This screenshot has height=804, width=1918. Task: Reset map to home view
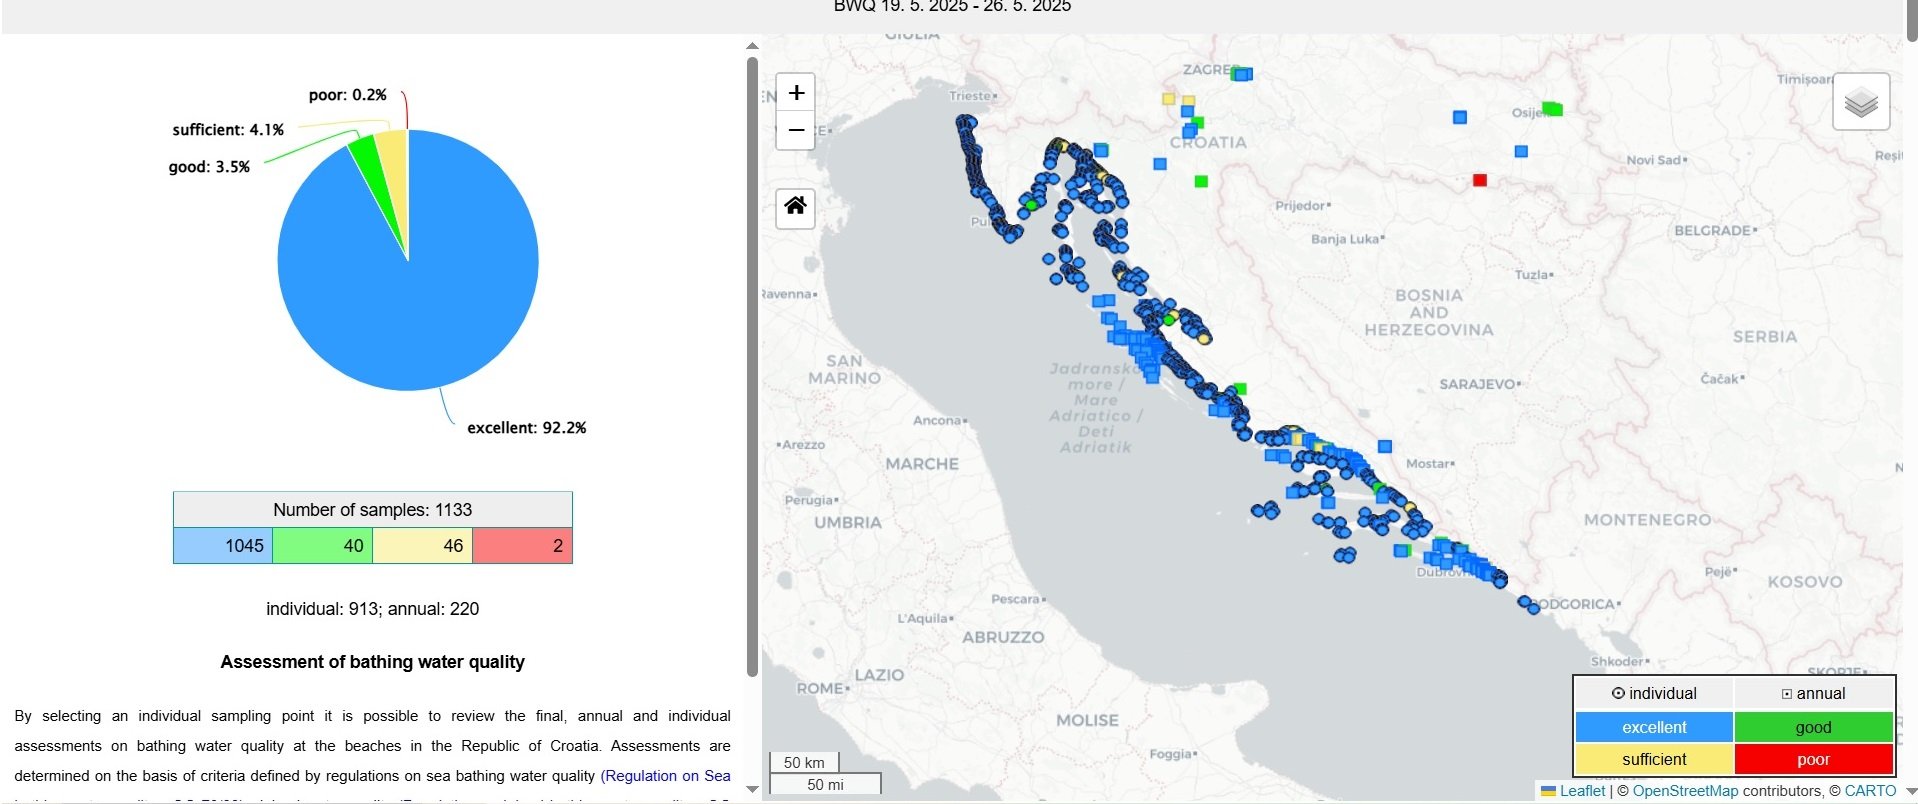pos(795,207)
